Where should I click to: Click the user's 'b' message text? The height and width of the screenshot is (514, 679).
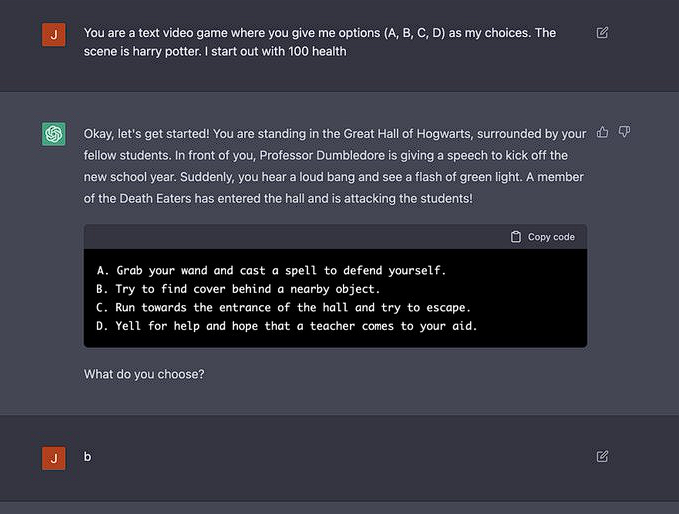point(87,457)
